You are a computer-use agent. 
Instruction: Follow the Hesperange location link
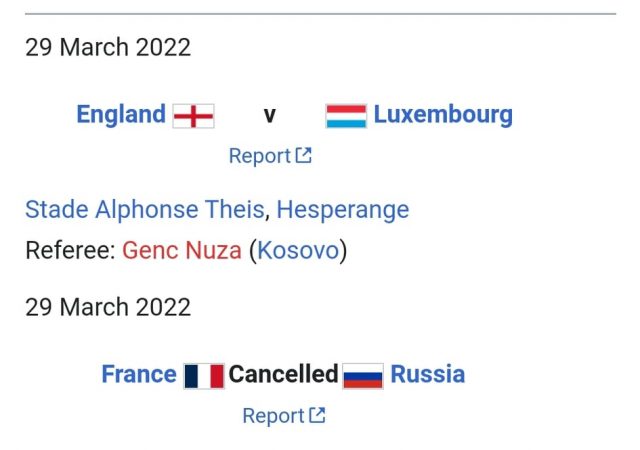pyautogui.click(x=343, y=210)
